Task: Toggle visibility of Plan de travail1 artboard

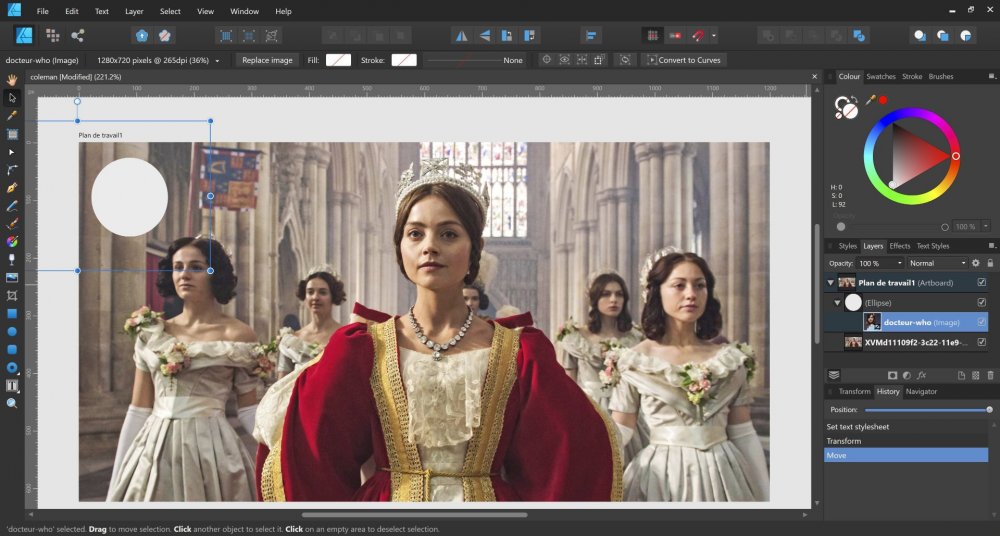Action: click(x=981, y=282)
